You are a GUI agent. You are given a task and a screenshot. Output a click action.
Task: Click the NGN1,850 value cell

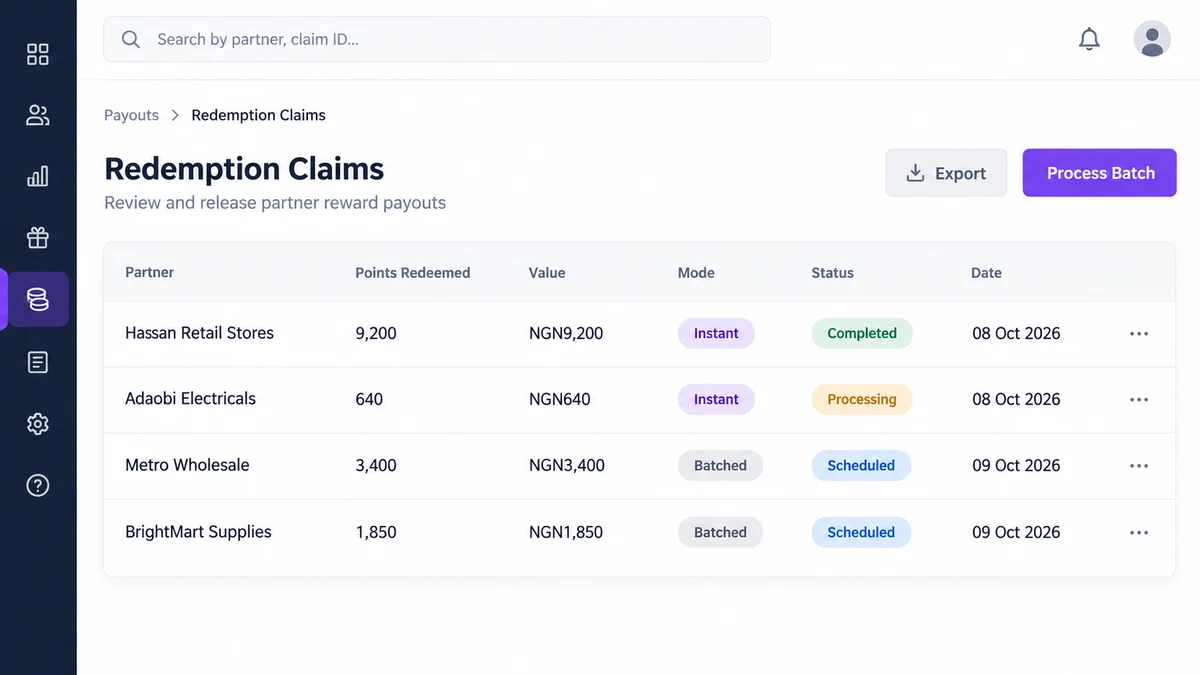coord(566,532)
